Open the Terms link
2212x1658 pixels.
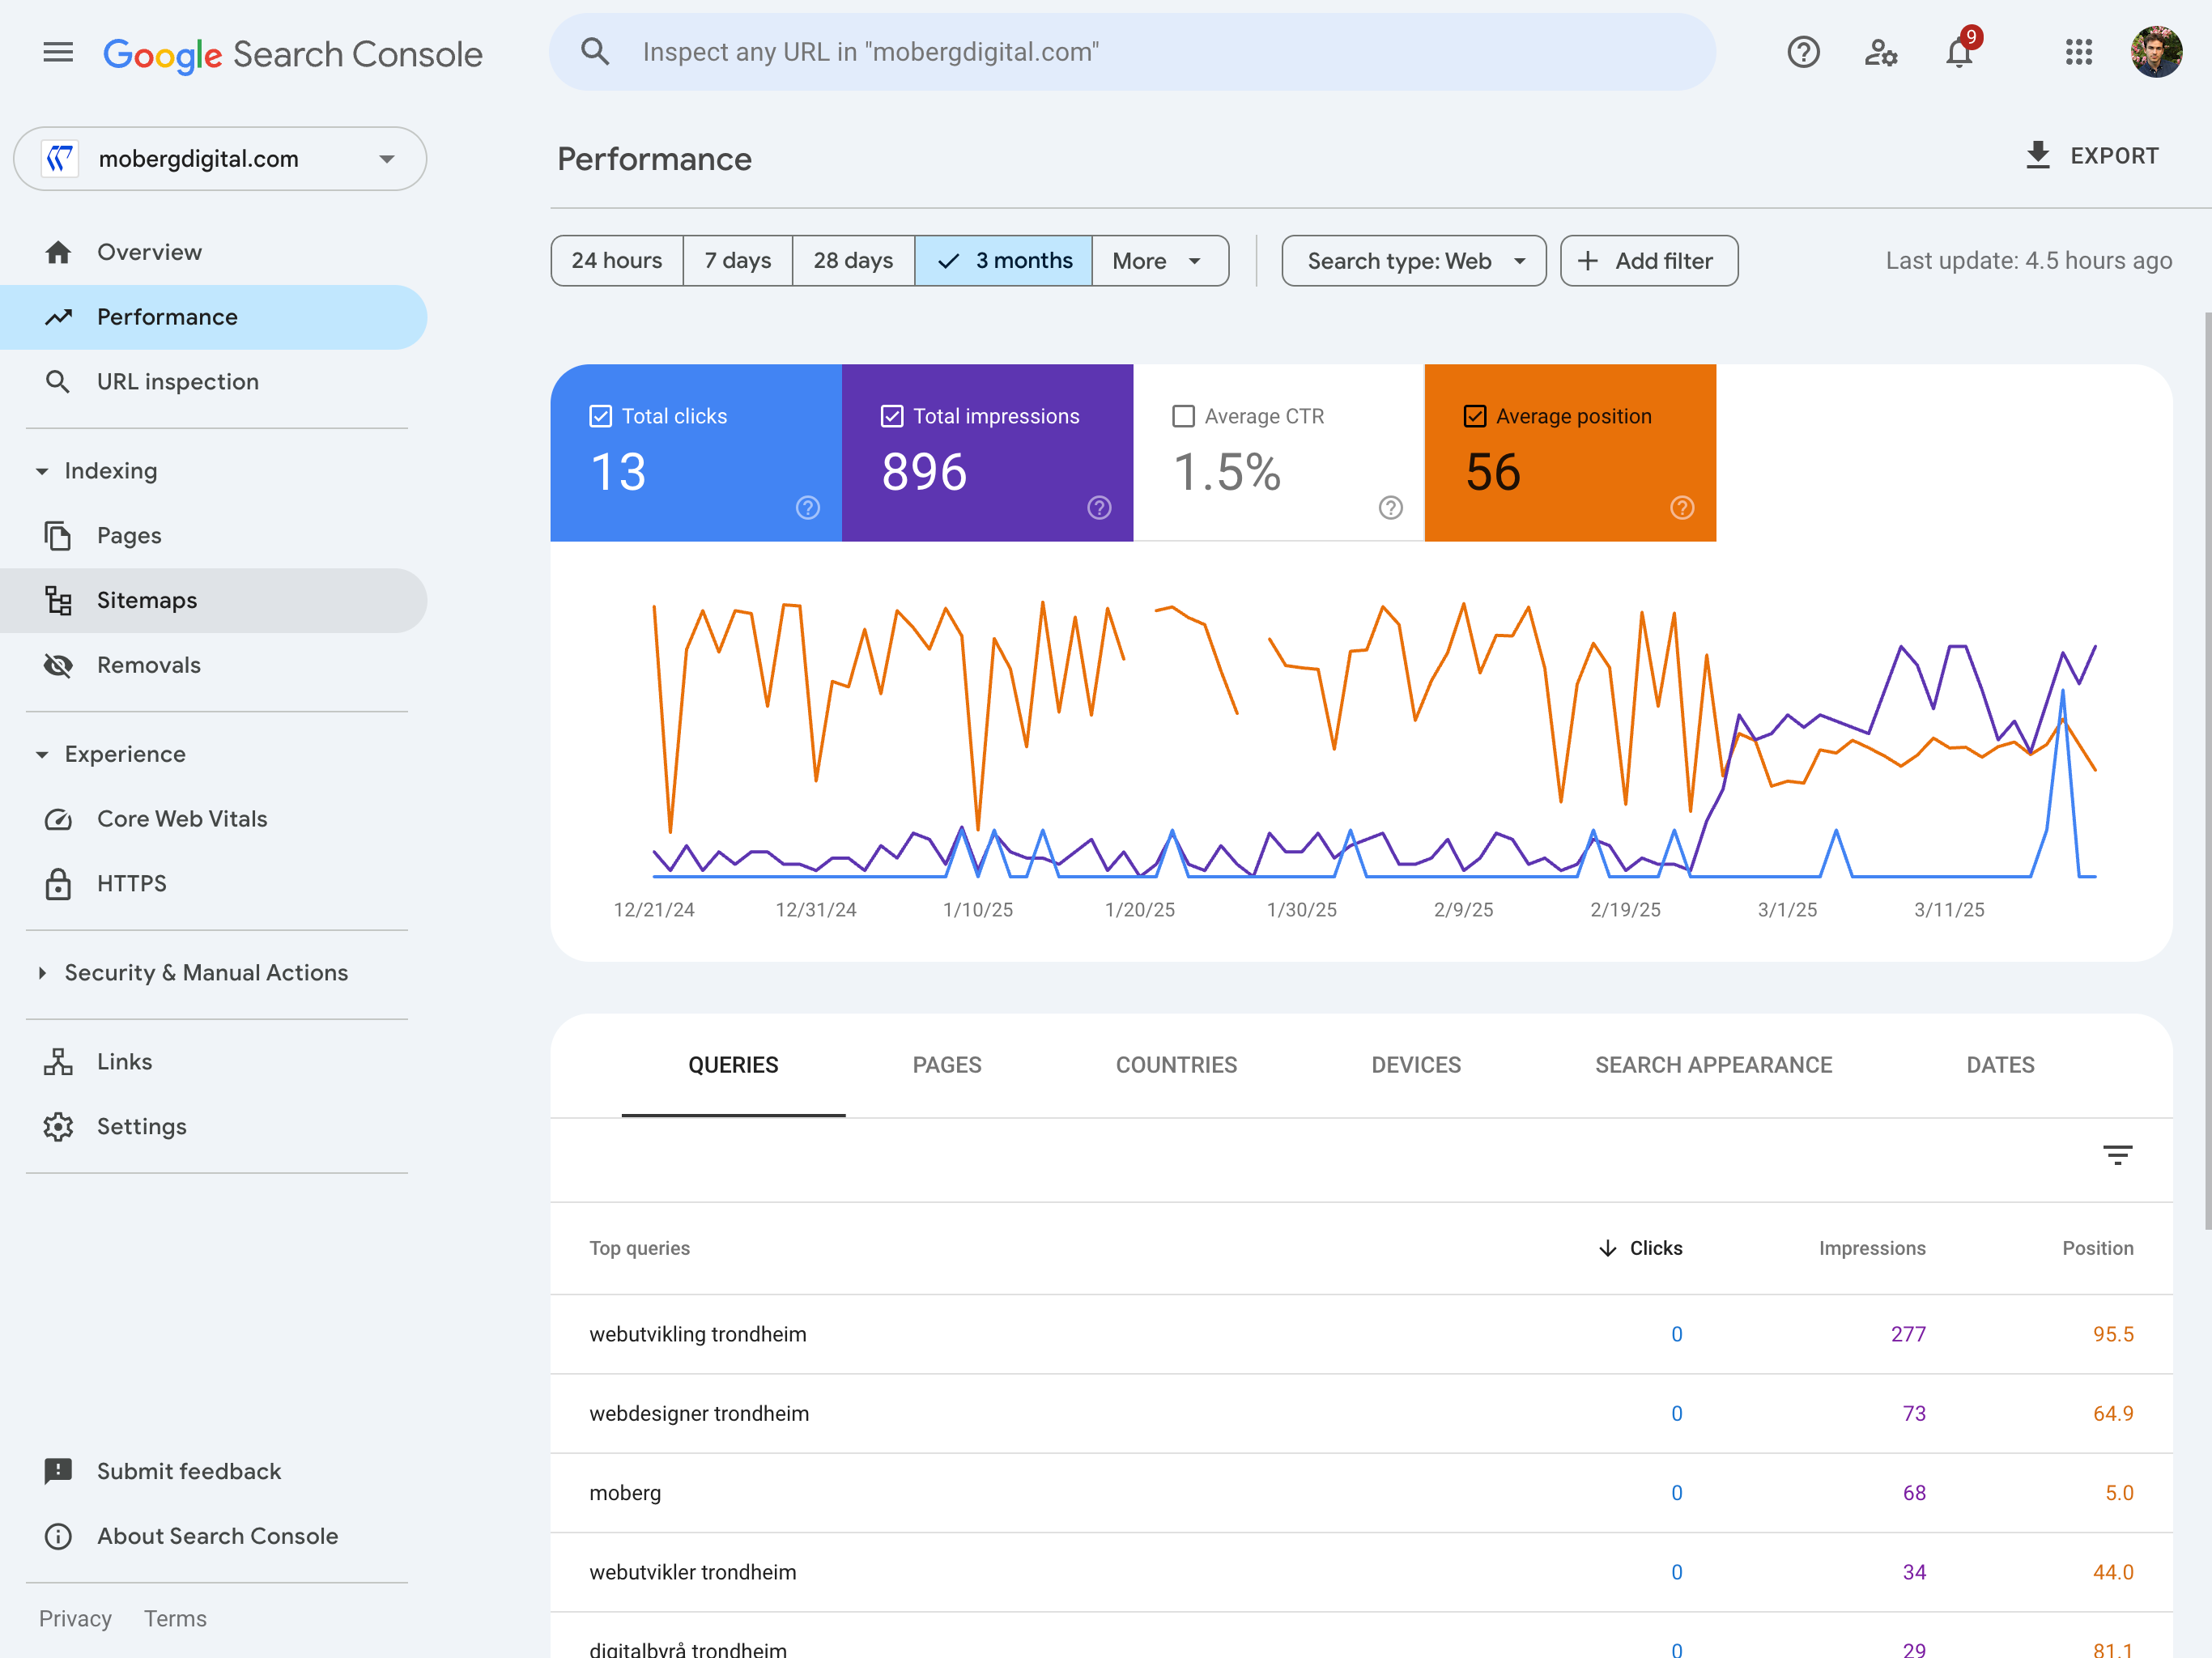[175, 1619]
